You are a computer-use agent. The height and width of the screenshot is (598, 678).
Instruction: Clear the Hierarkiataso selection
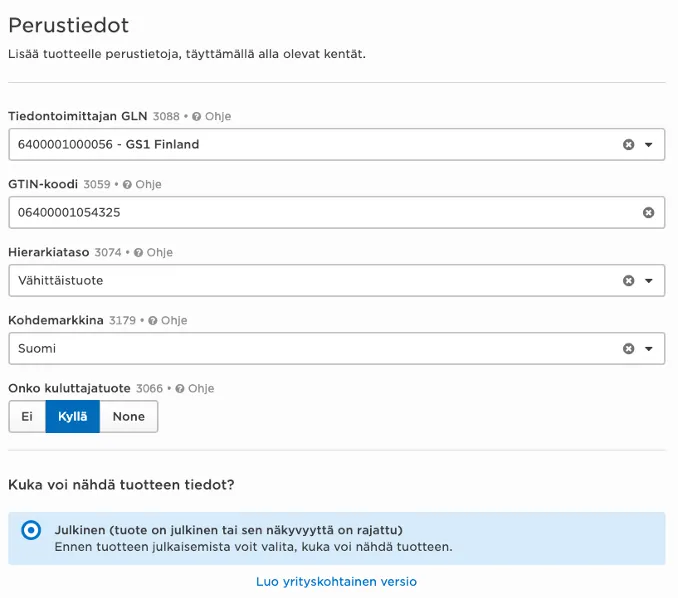click(x=629, y=281)
